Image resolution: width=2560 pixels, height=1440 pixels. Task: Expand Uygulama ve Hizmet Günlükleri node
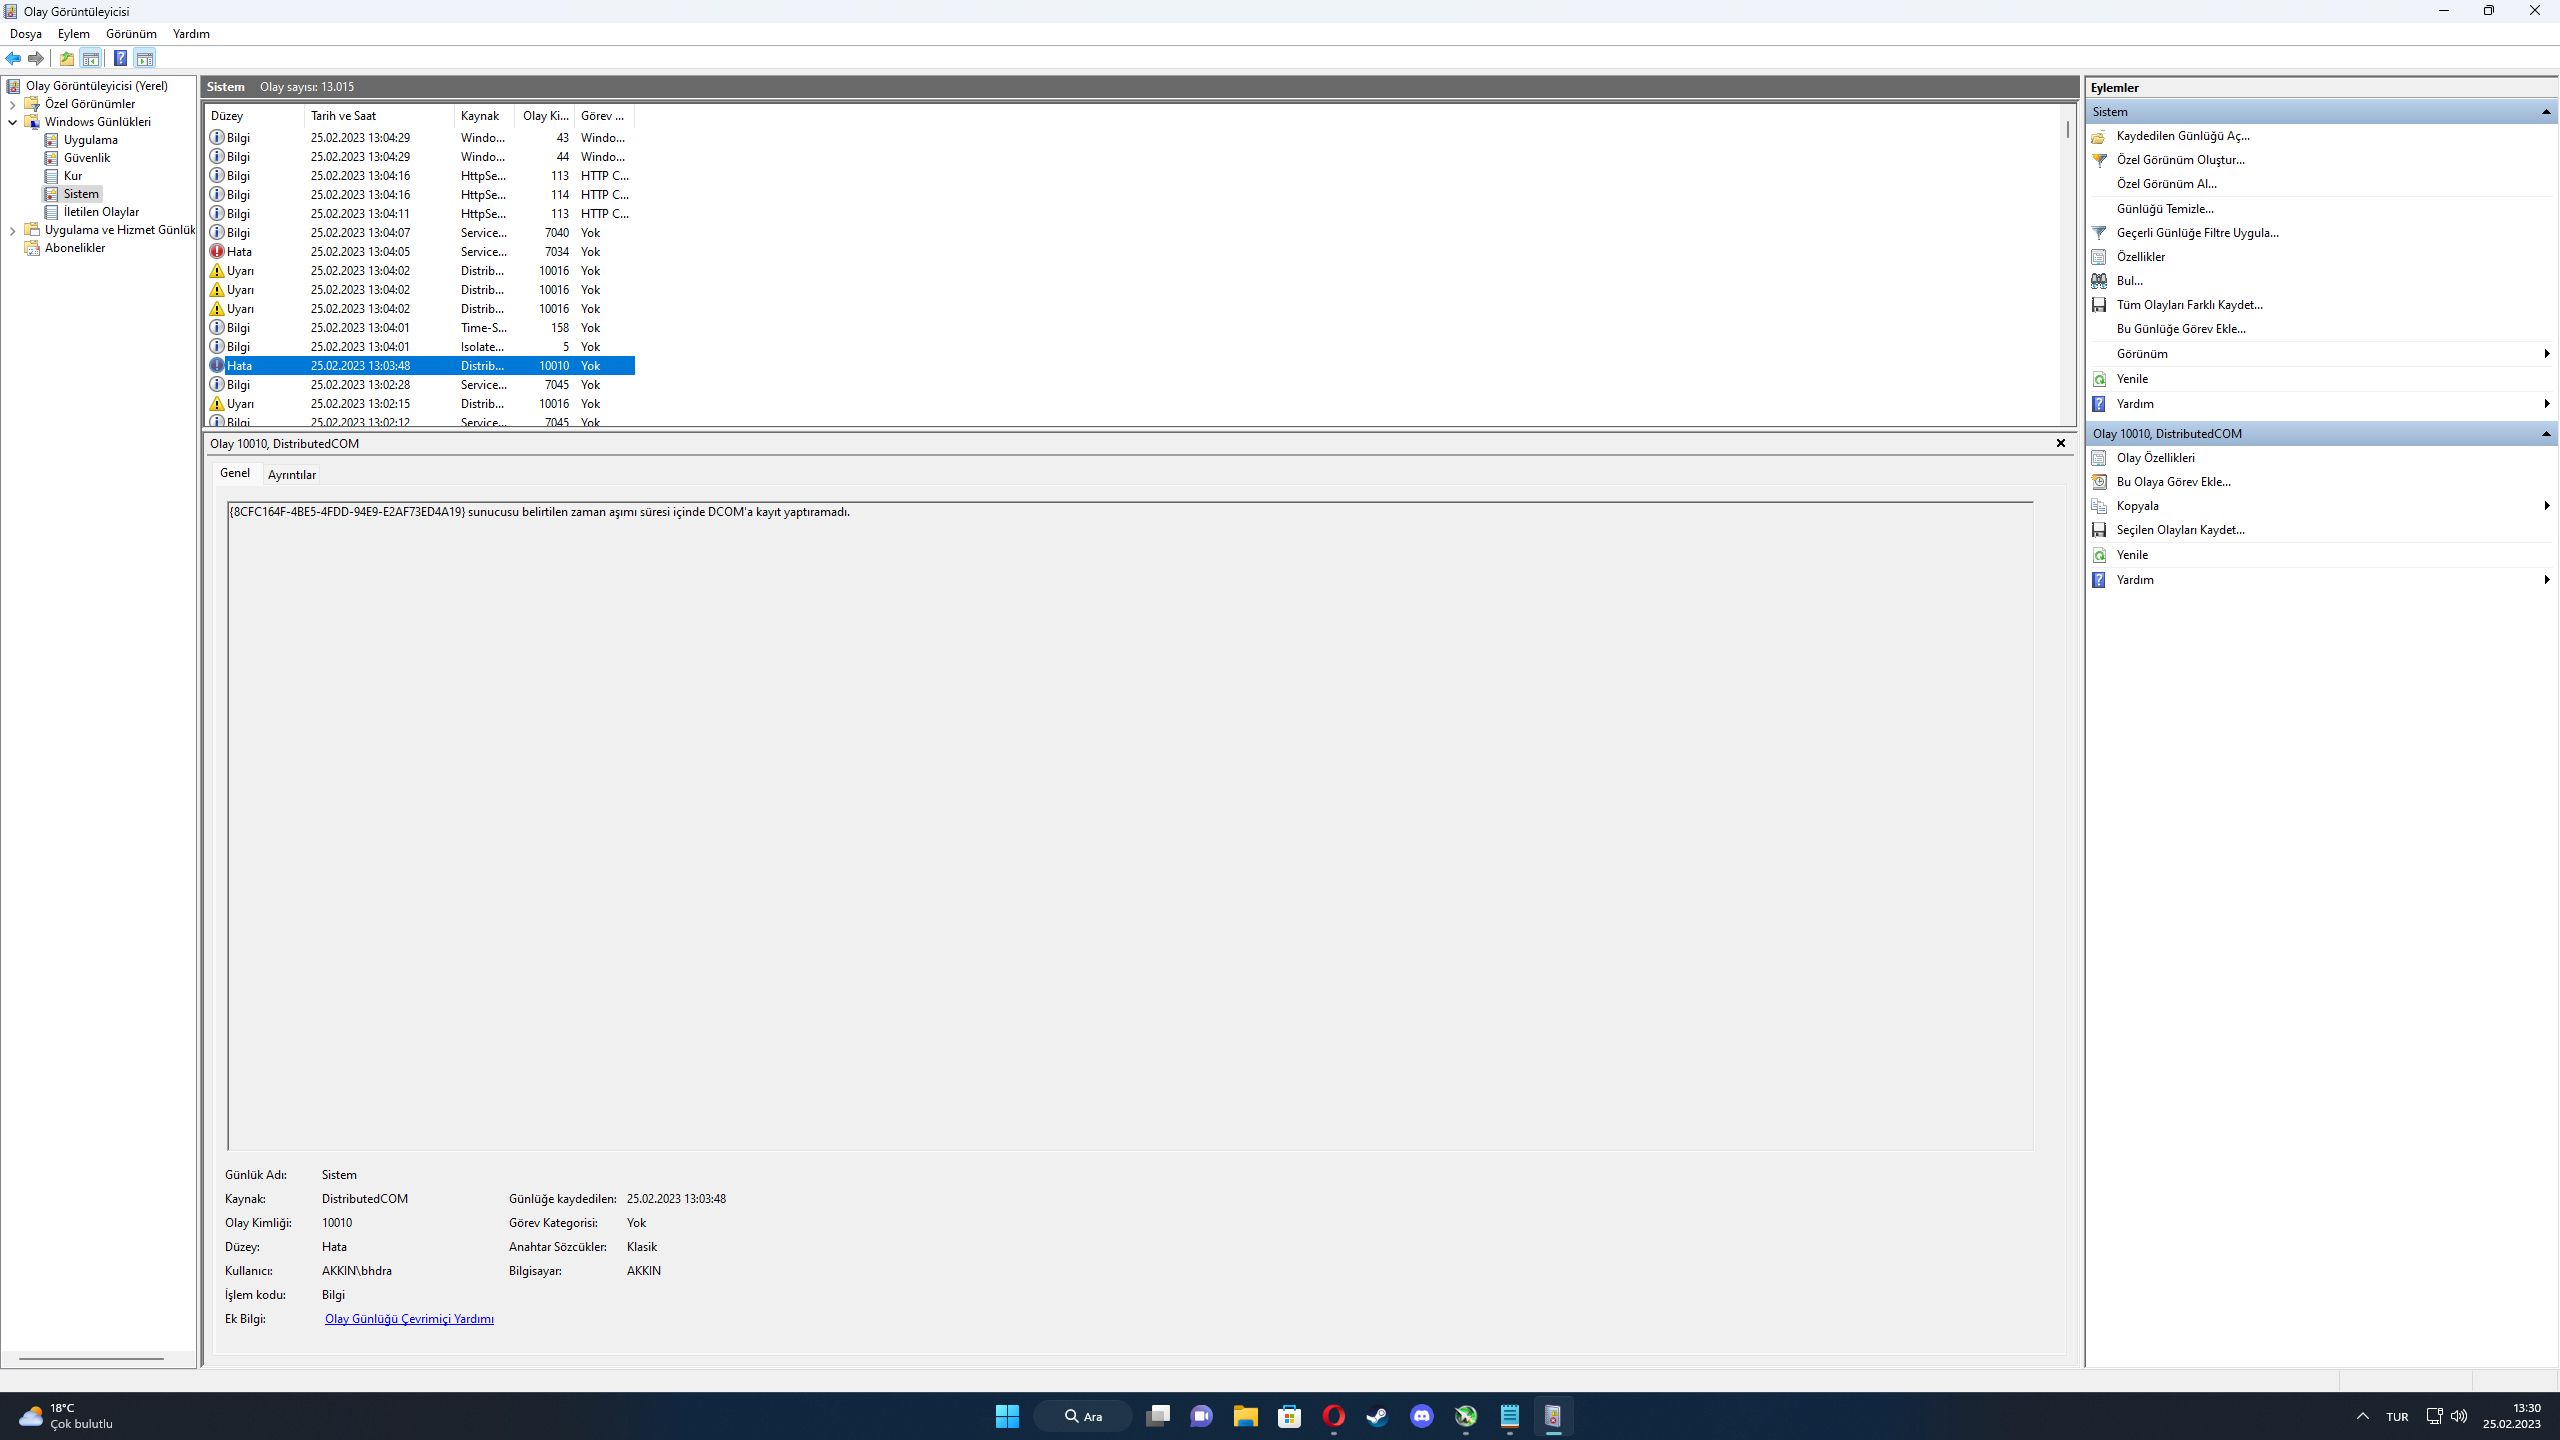pyautogui.click(x=12, y=230)
